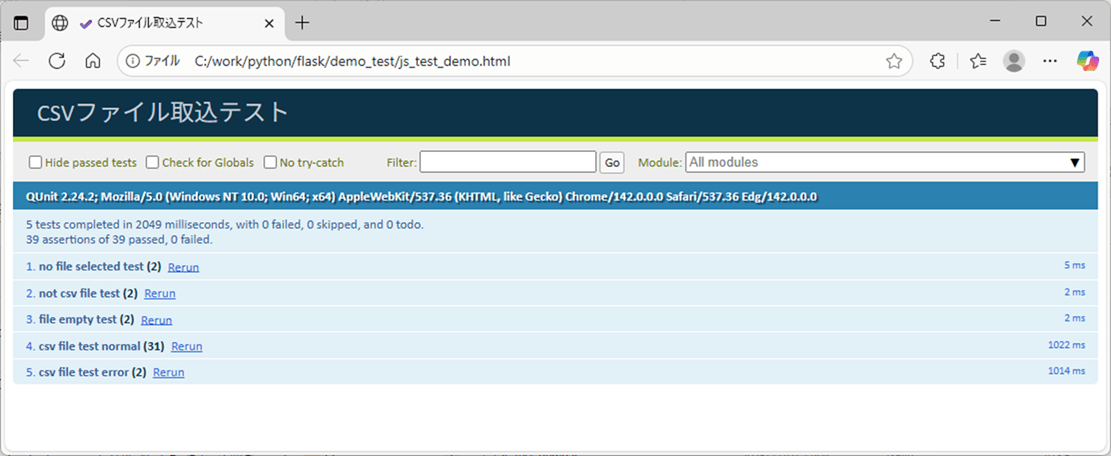Open Settings and more ellipsis menu
Image resolution: width=1111 pixels, height=456 pixels.
click(x=1050, y=61)
